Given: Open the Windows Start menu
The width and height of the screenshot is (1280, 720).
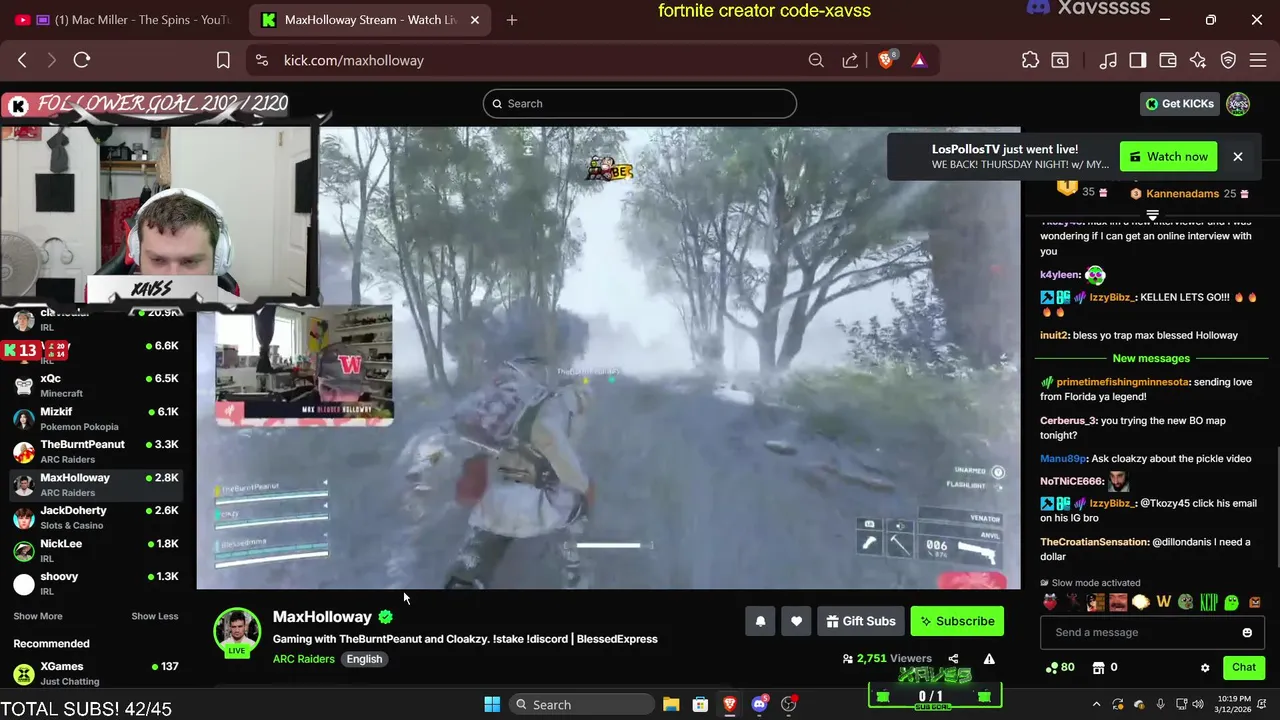Looking at the screenshot, I should point(492,704).
